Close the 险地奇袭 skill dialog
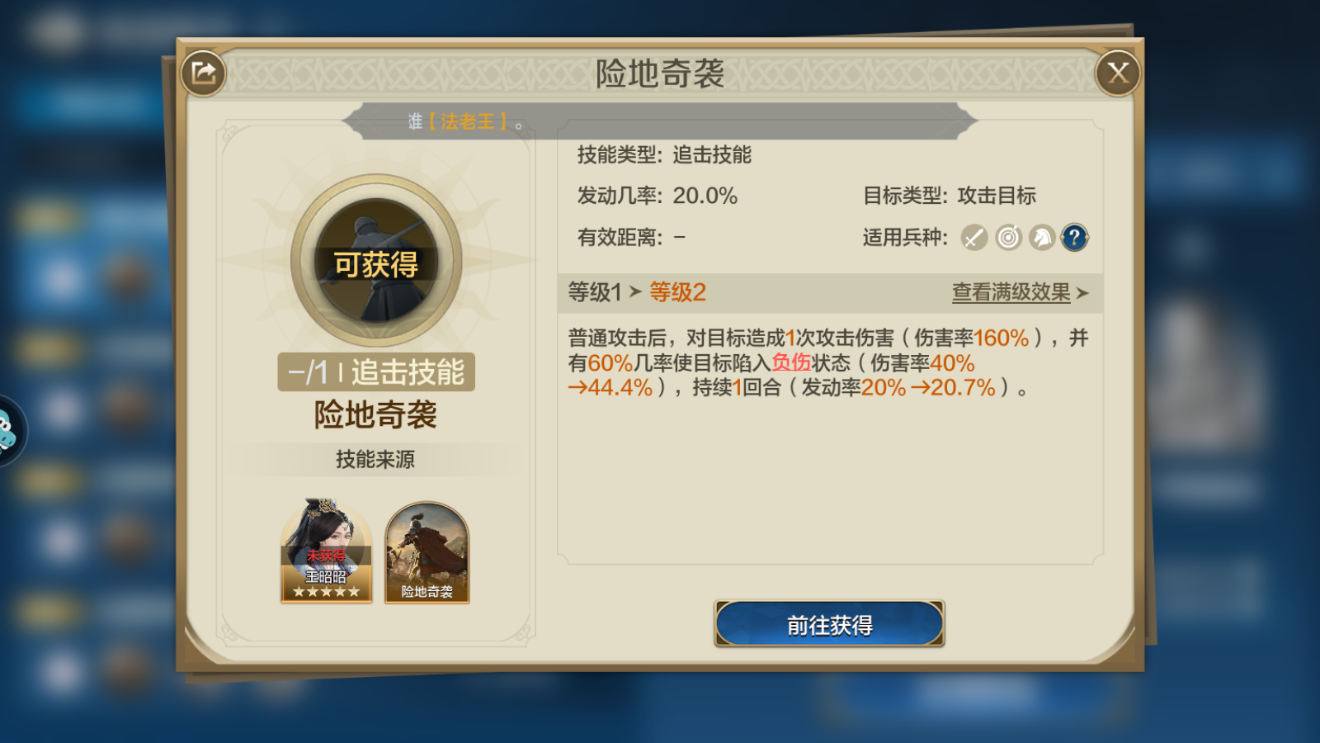Image resolution: width=1320 pixels, height=743 pixels. tap(1117, 73)
